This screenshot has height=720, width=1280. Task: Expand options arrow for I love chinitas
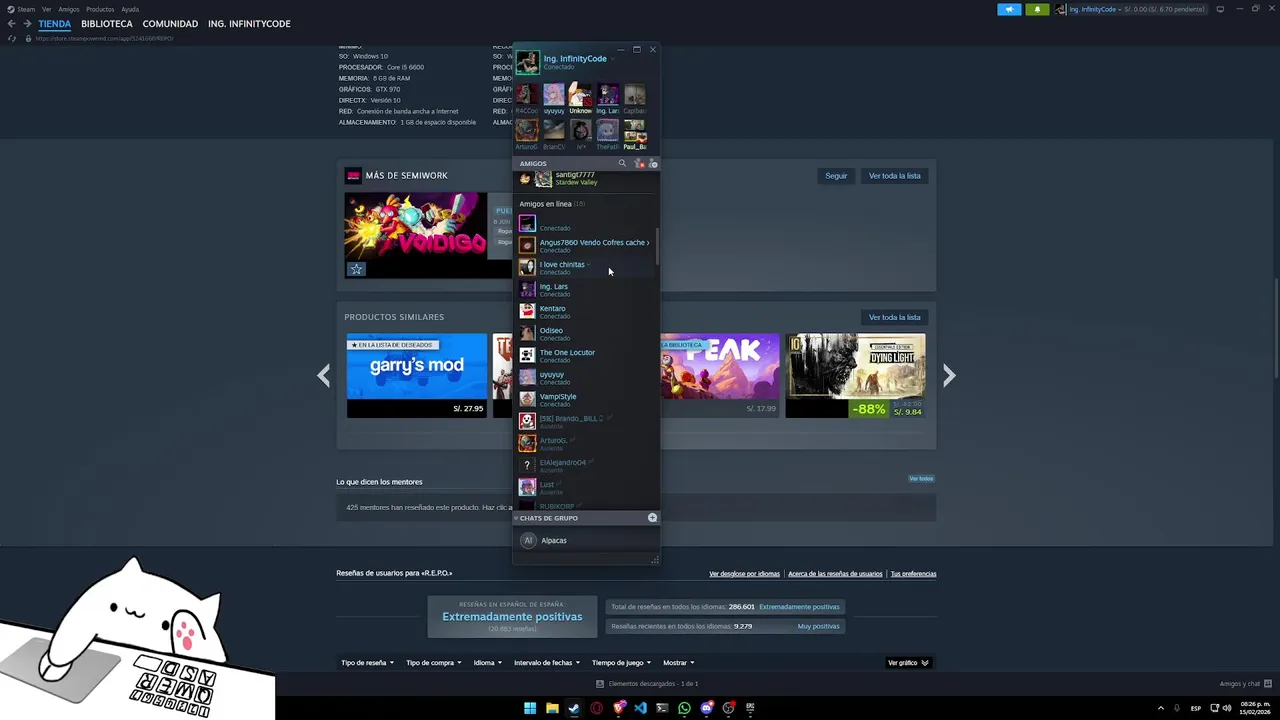point(589,265)
